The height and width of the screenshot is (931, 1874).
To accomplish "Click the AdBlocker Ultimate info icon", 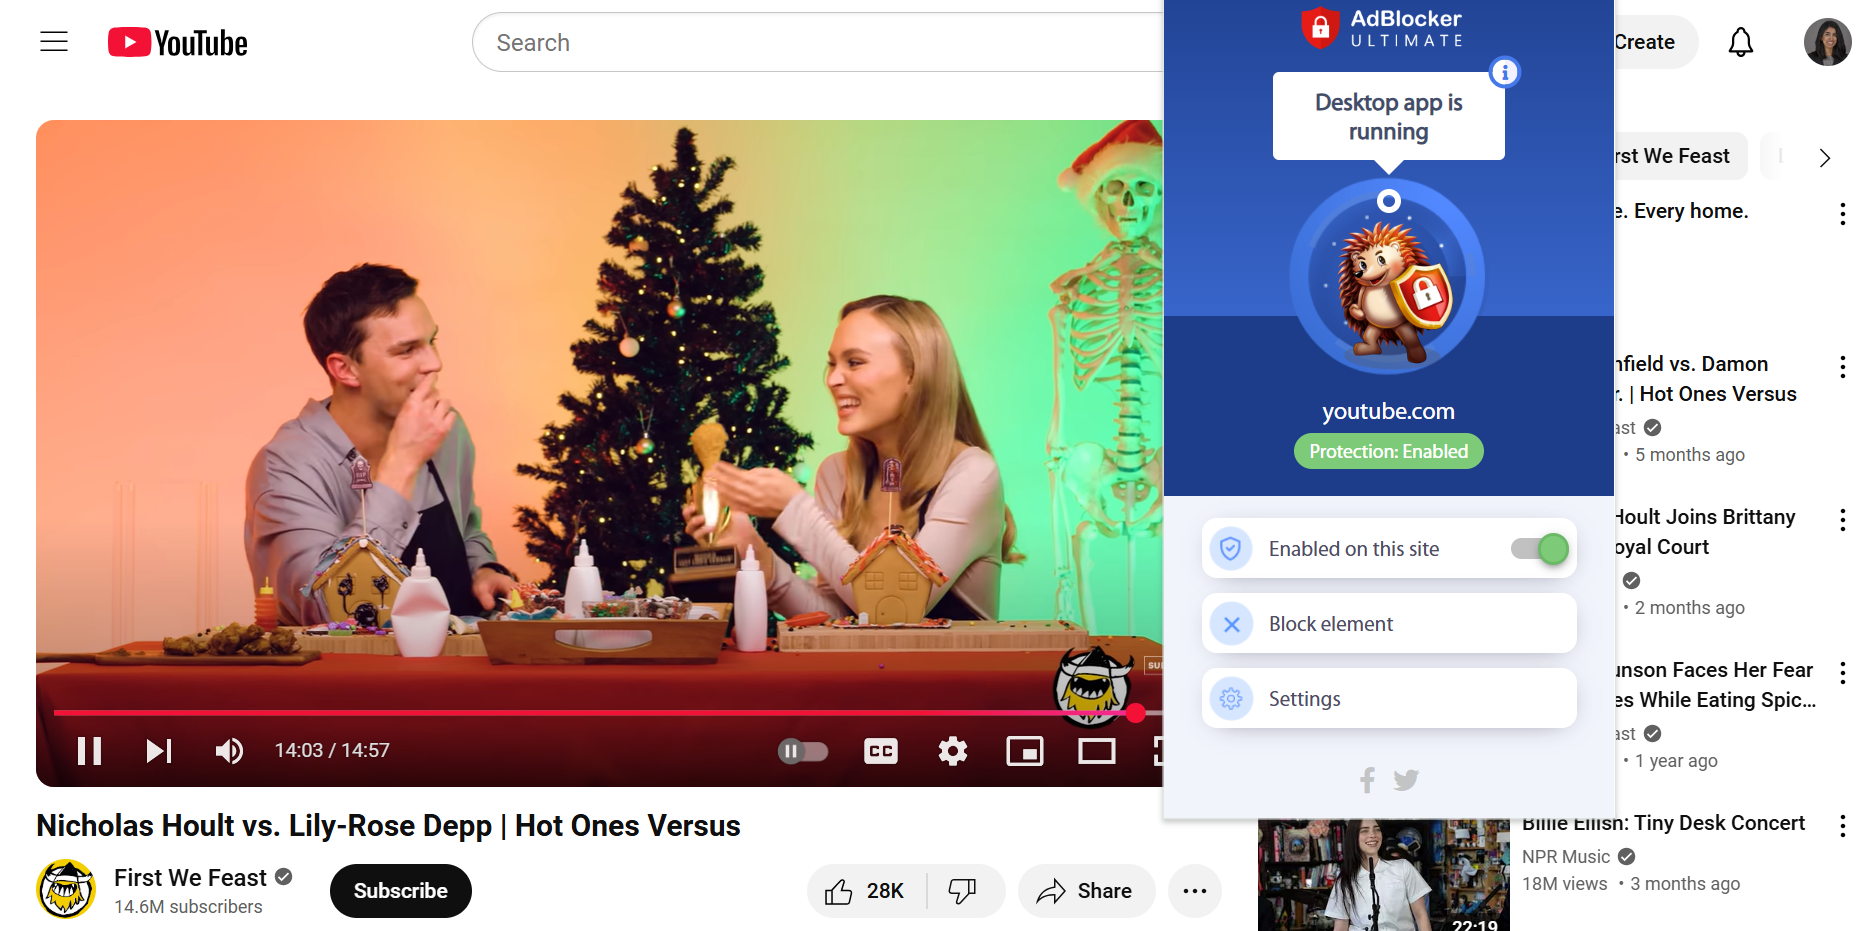I will click(x=1504, y=72).
